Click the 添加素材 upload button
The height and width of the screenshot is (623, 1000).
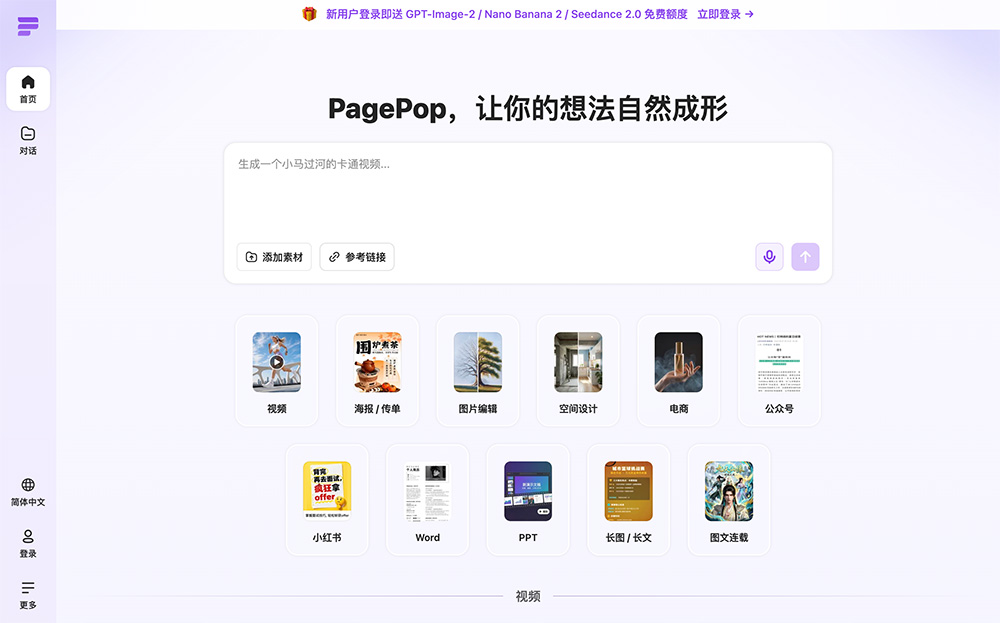274,257
